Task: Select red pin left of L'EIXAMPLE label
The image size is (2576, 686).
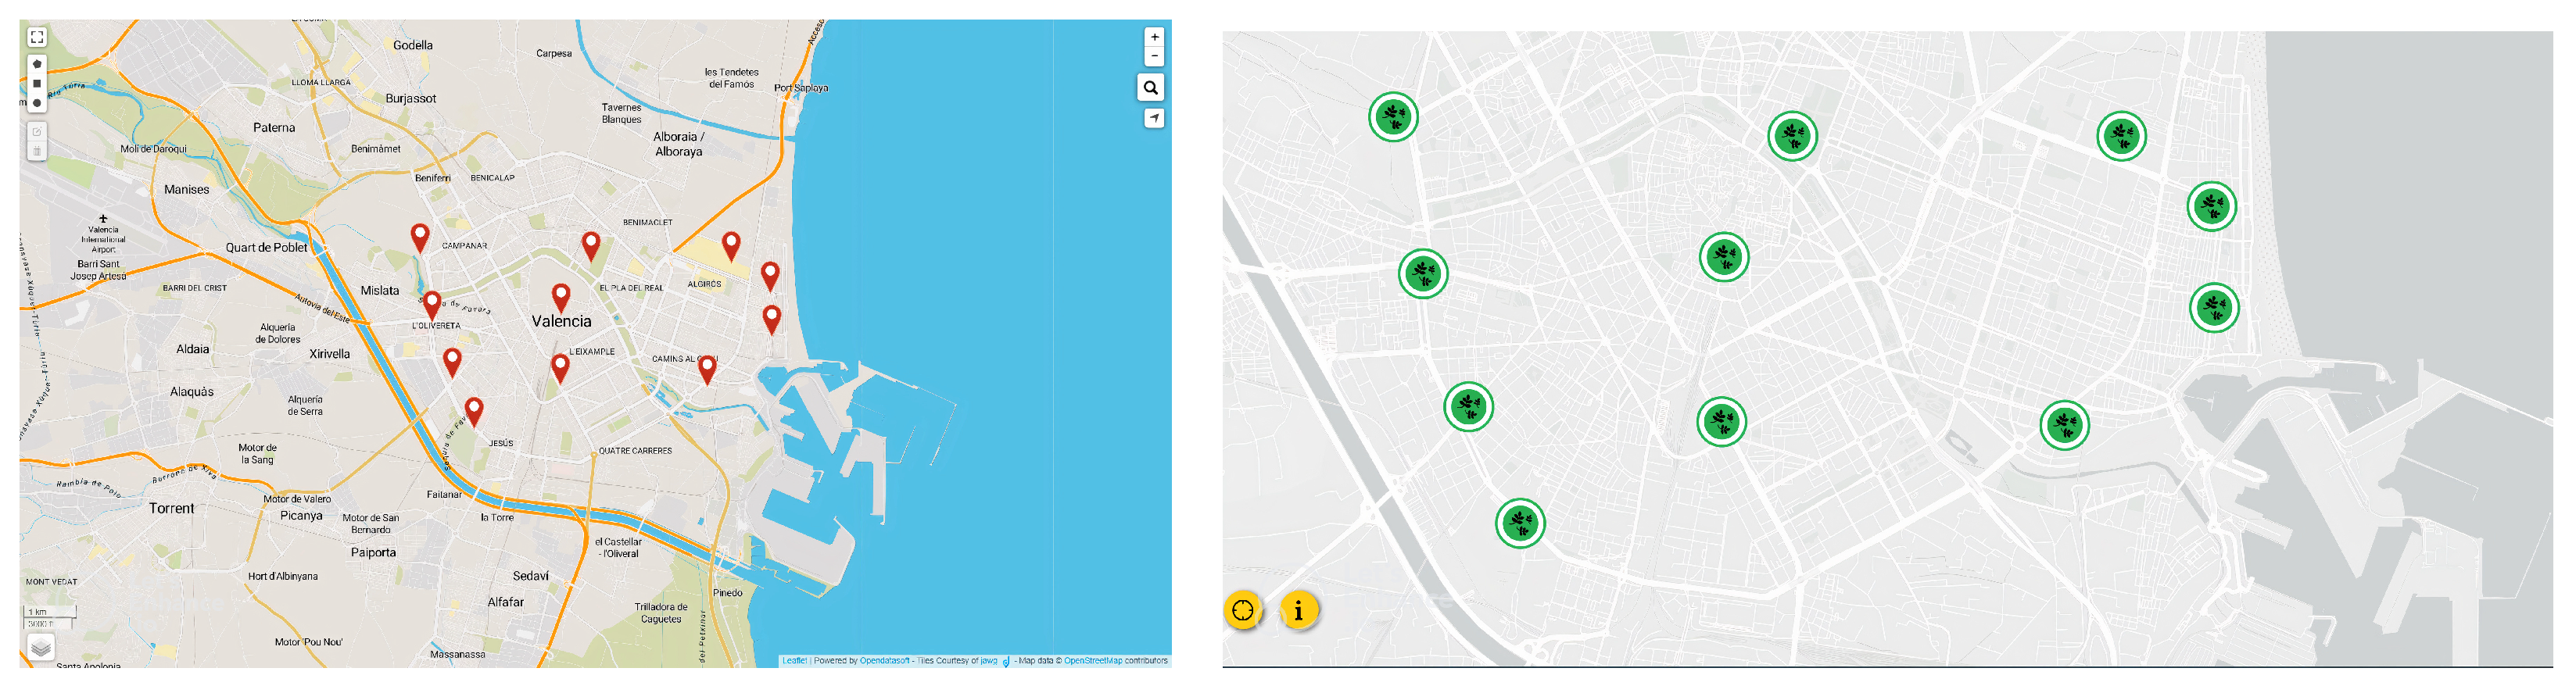Action: pyautogui.click(x=560, y=367)
